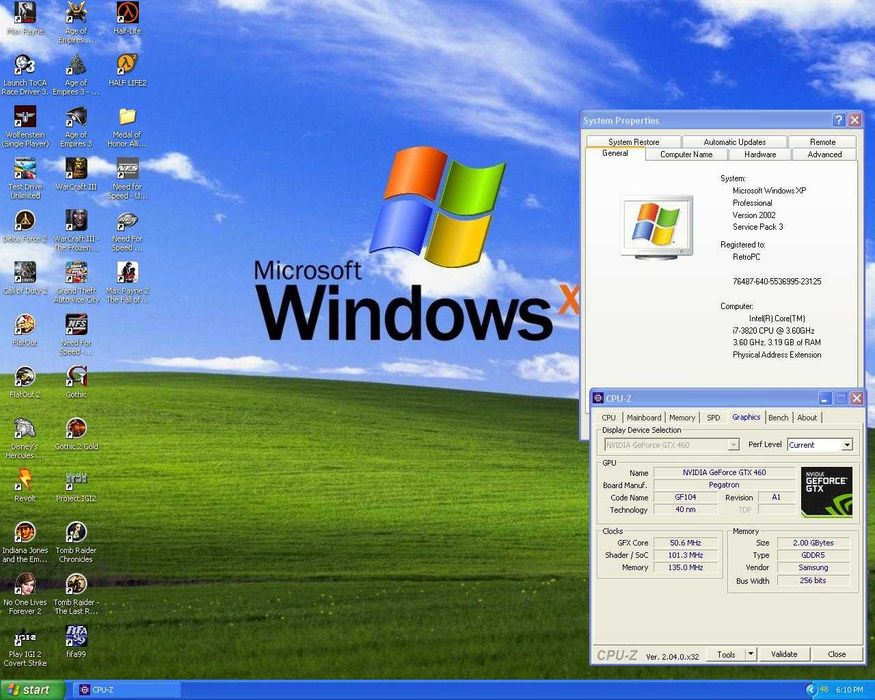Switch to the CPU tab in CPU-Z
875x700 pixels.
click(609, 418)
